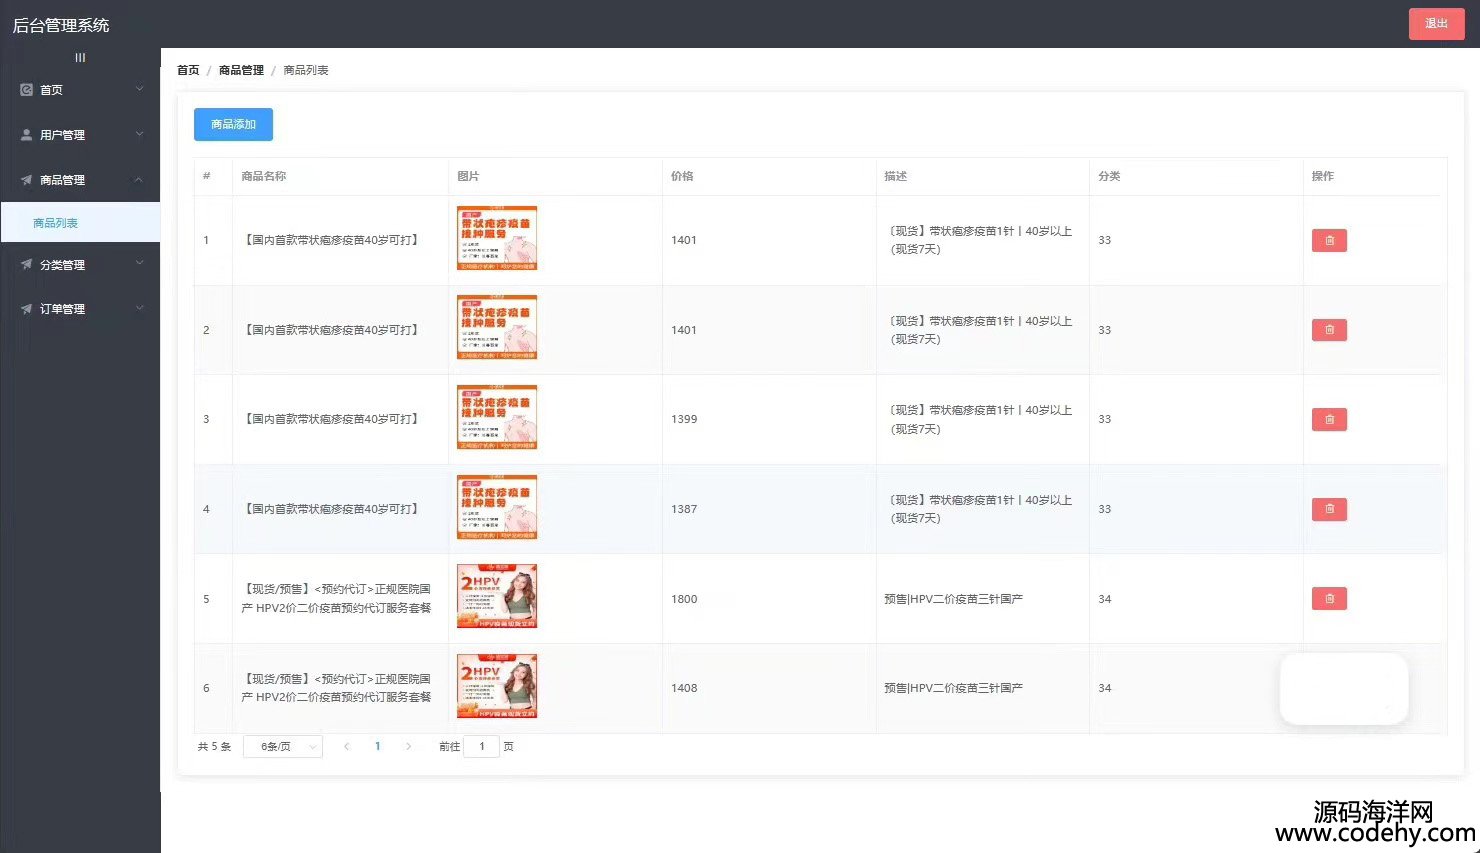Click red delete icon in row 4
Image resolution: width=1480 pixels, height=853 pixels.
pyautogui.click(x=1329, y=509)
